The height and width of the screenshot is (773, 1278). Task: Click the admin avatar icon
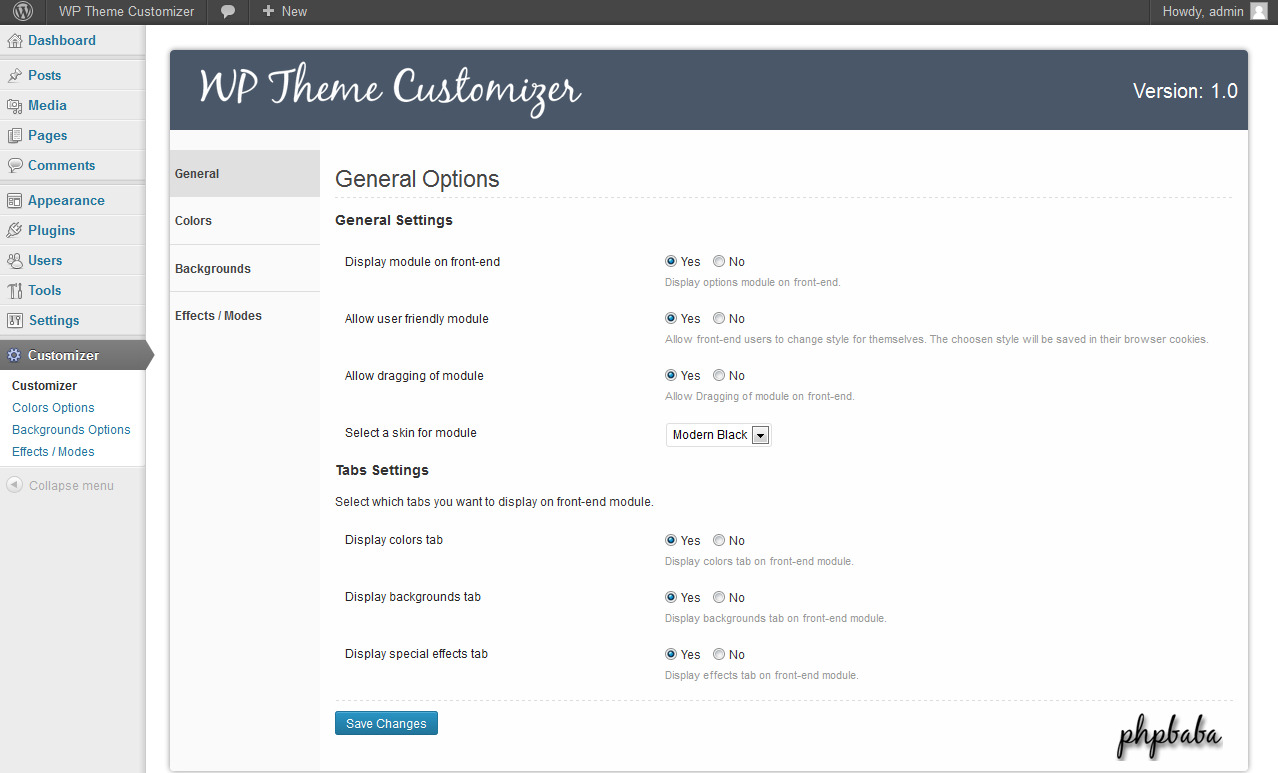(x=1258, y=12)
